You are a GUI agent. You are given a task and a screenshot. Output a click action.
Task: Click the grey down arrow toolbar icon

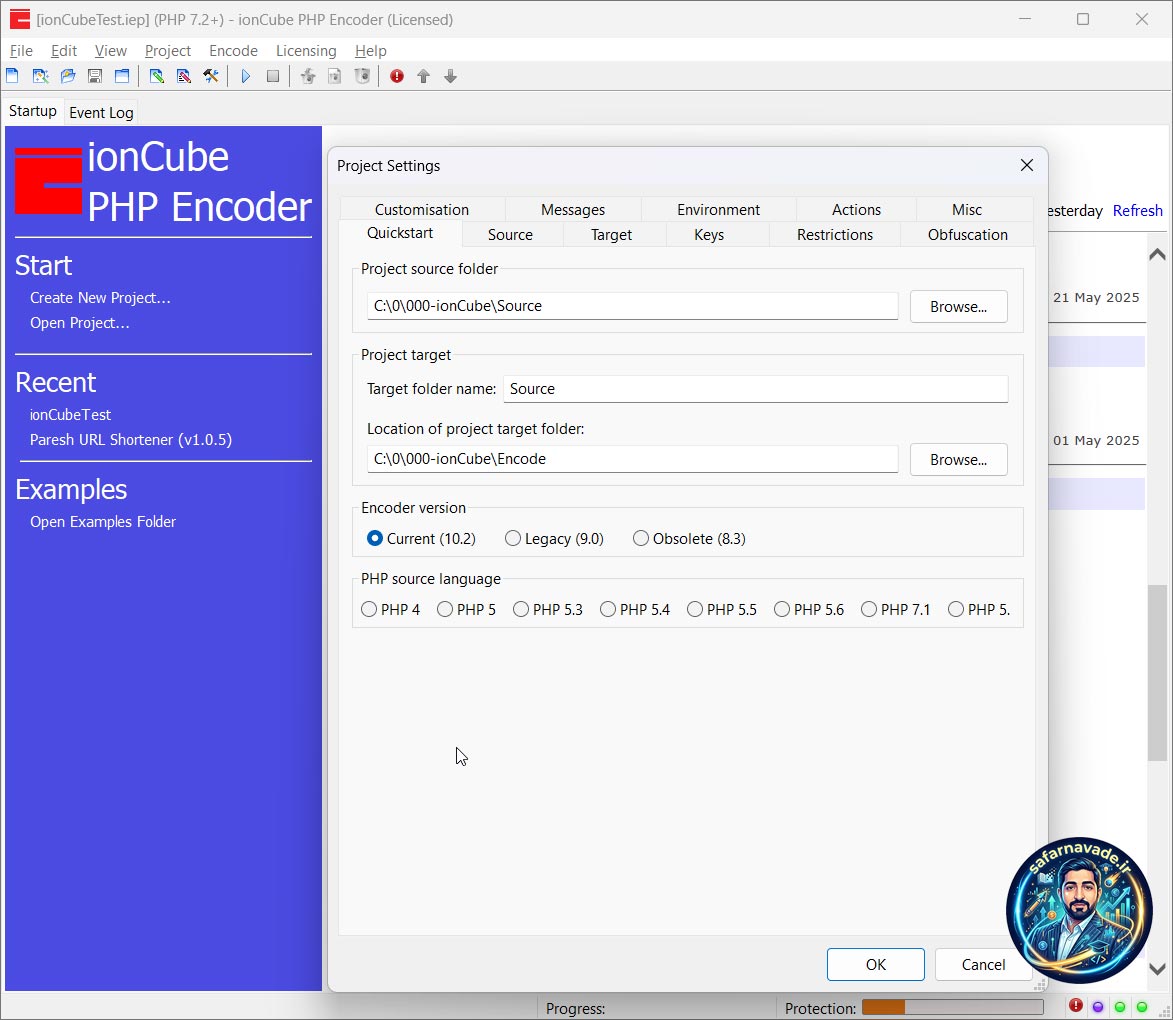pyautogui.click(x=450, y=76)
